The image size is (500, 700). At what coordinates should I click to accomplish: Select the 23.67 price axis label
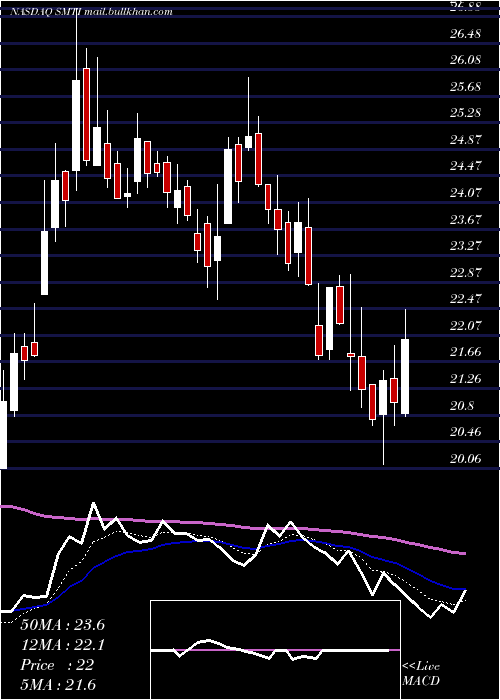click(465, 219)
